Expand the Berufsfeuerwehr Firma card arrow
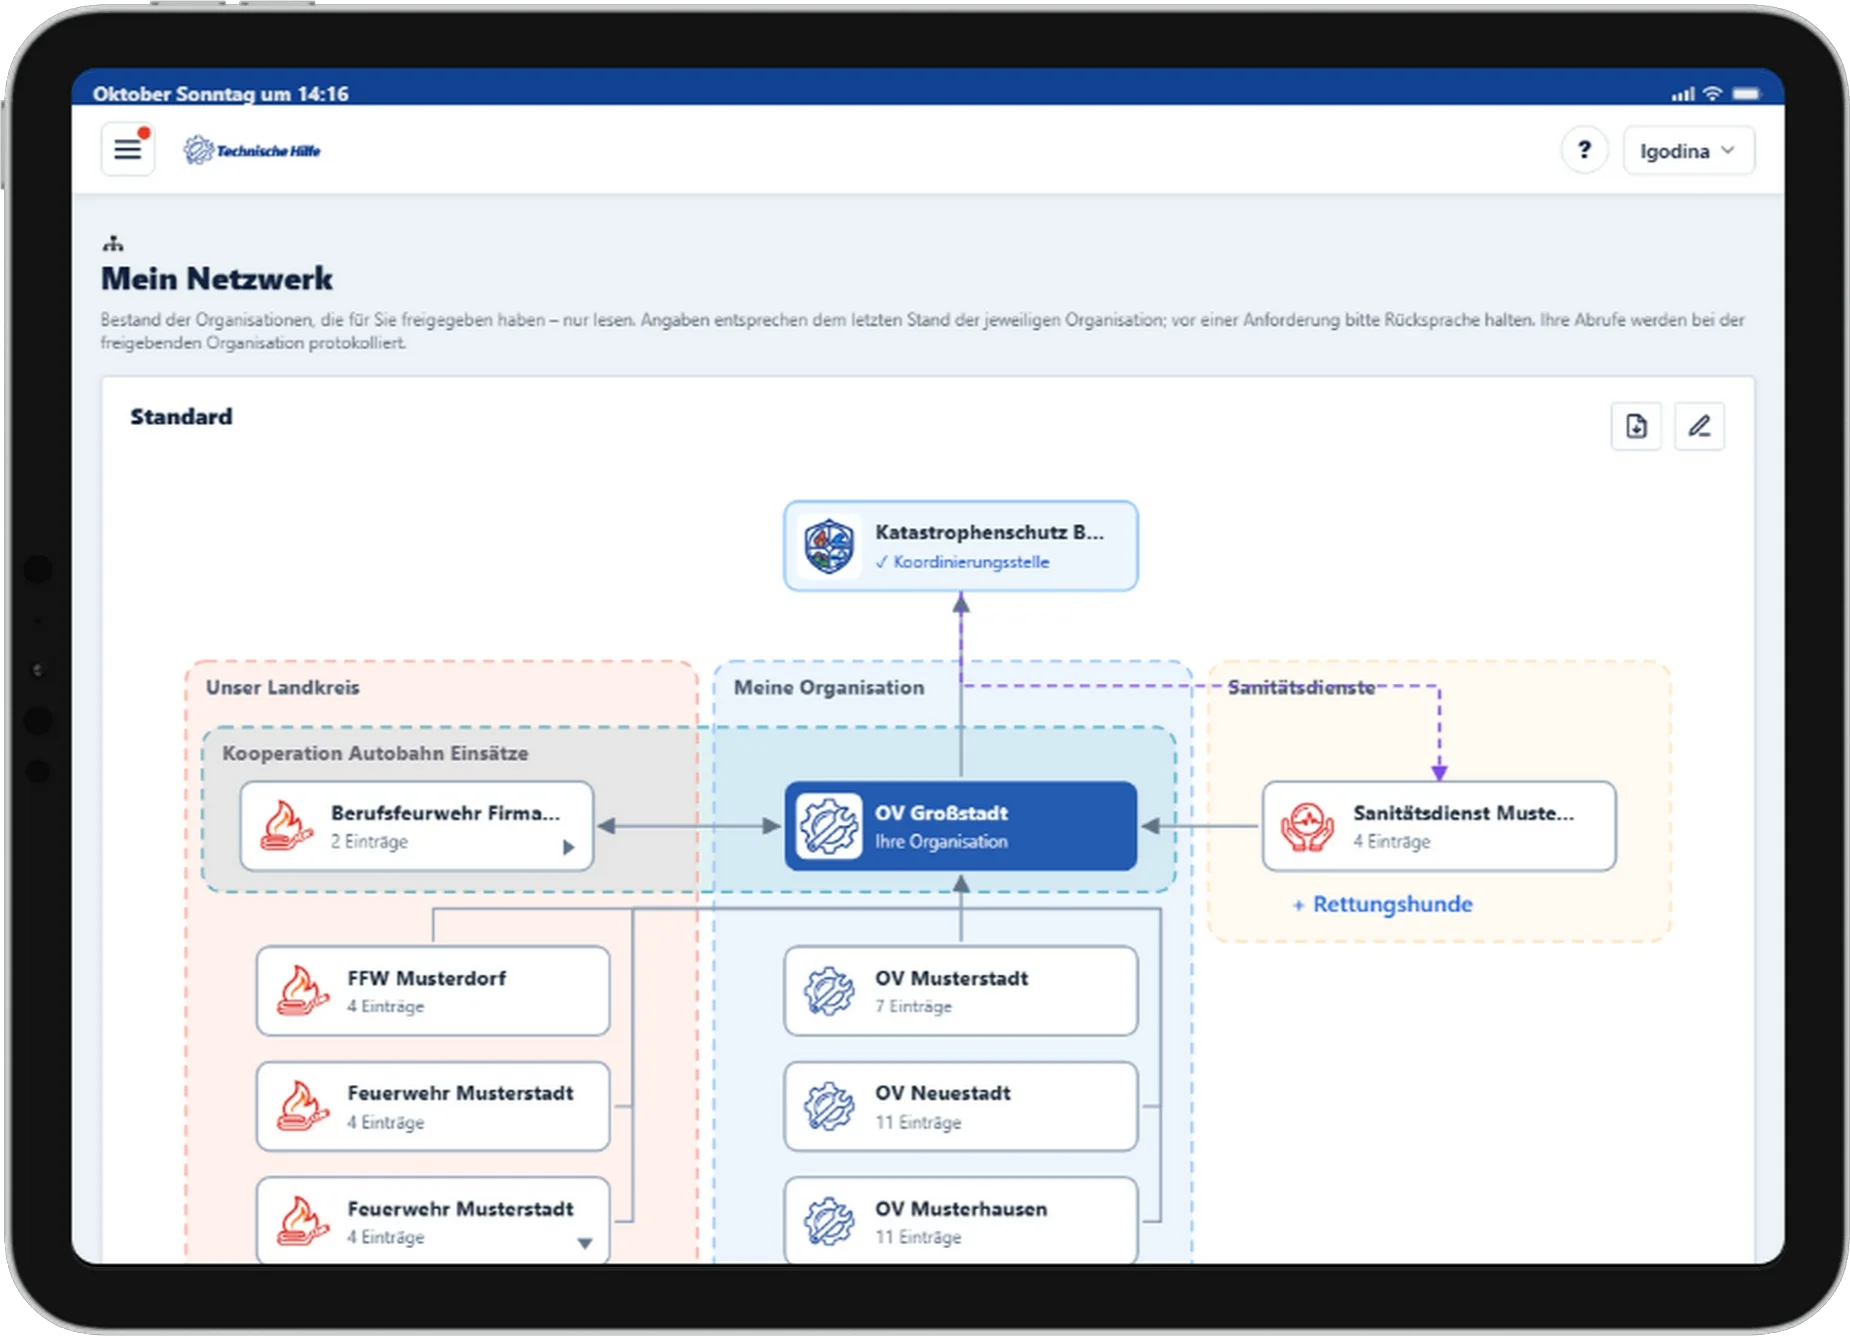This screenshot has height=1336, width=1850. tap(569, 847)
